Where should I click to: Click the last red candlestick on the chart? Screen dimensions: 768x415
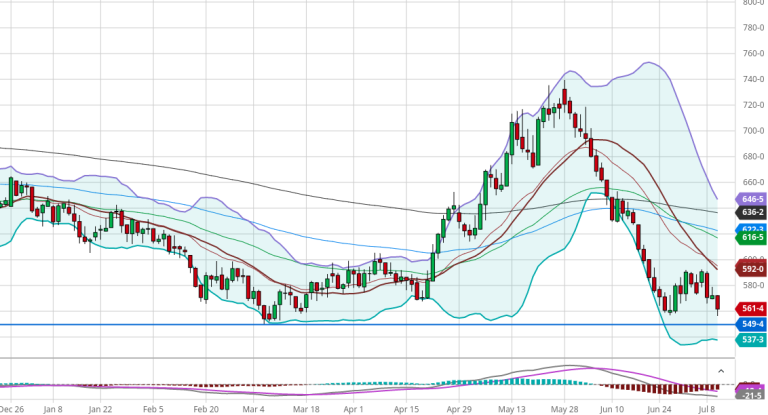tap(719, 302)
